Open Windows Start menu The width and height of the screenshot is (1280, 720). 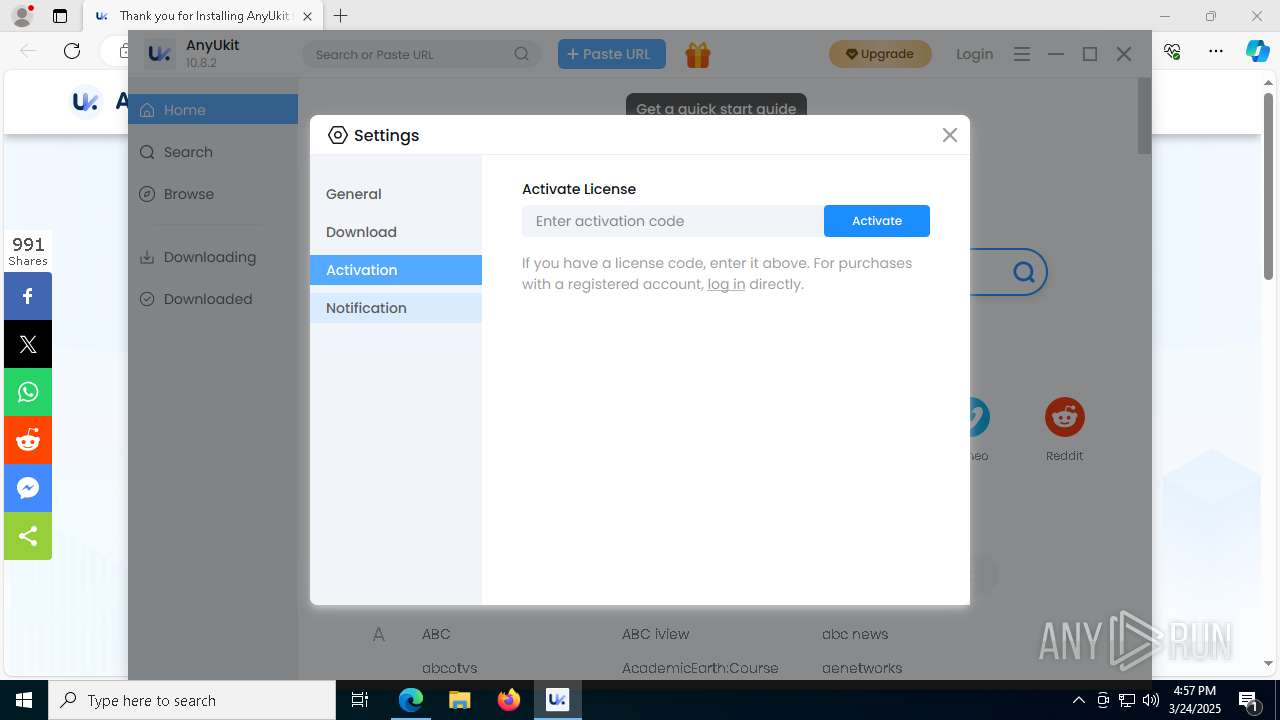pos(24,700)
